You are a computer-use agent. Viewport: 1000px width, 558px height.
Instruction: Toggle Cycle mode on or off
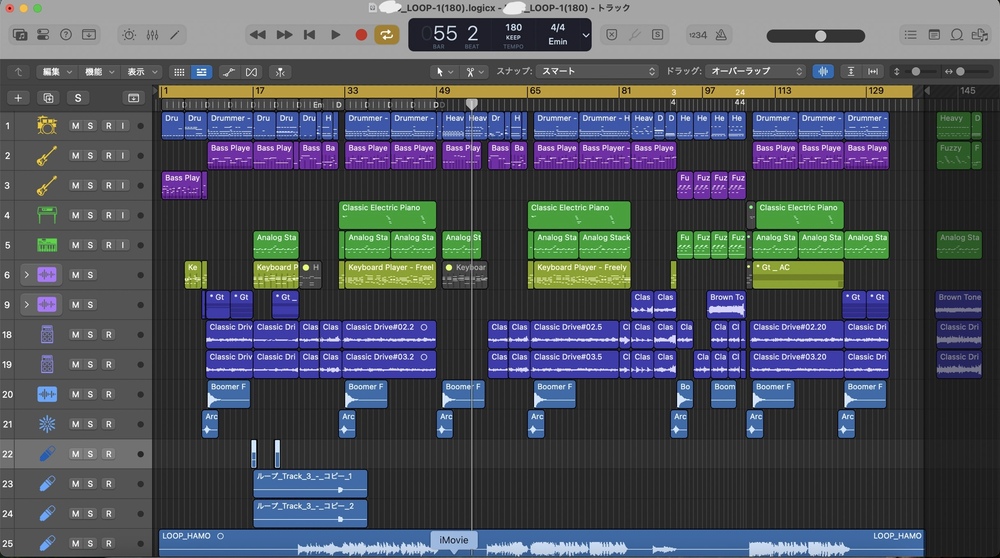[x=385, y=34]
